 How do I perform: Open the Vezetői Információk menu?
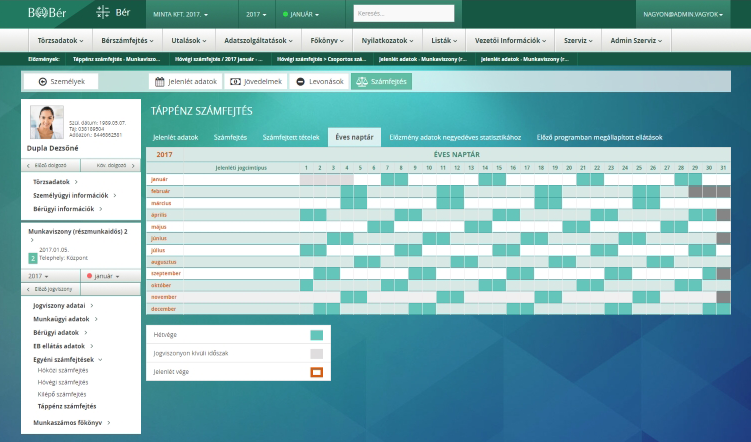coord(511,41)
